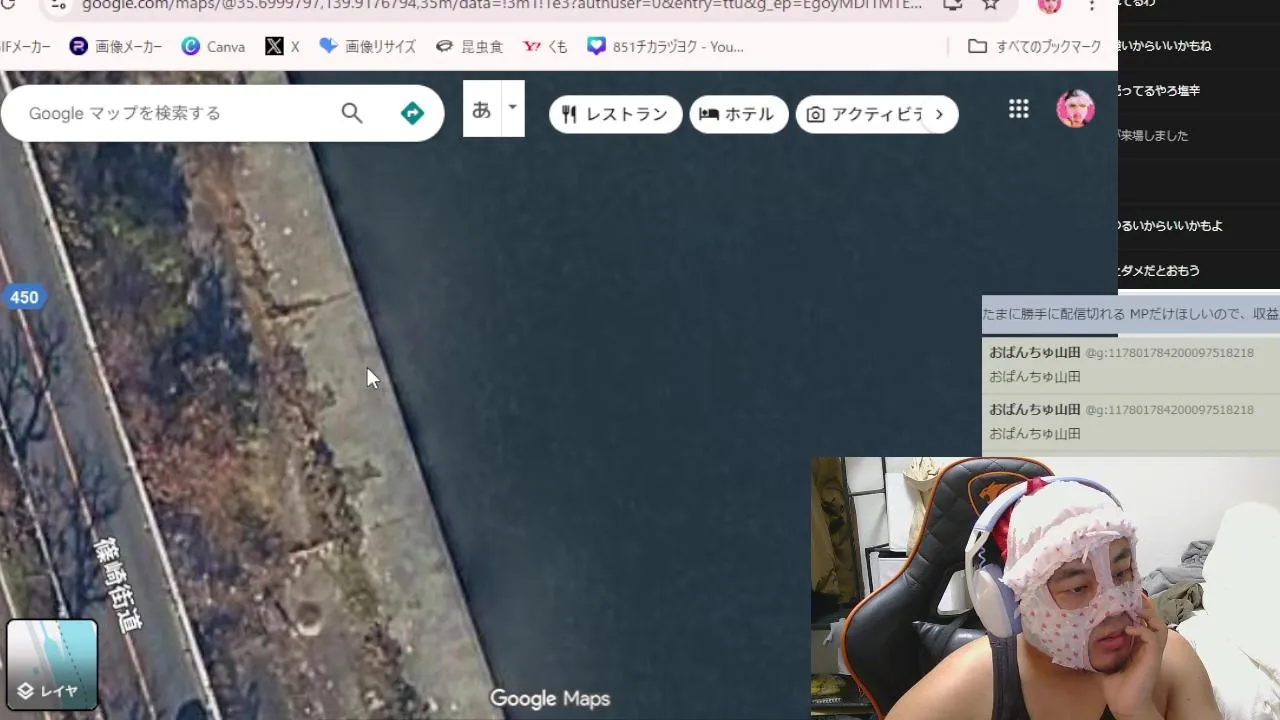1280x720 pixels.
Task: View site information icon in address bar
Action: (58, 5)
